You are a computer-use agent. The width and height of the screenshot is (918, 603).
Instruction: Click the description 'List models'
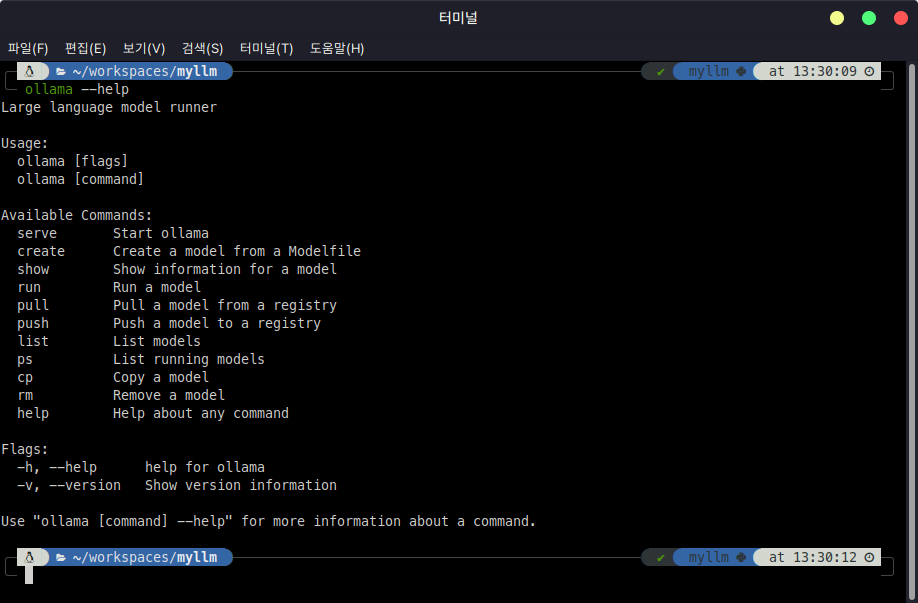click(x=157, y=341)
